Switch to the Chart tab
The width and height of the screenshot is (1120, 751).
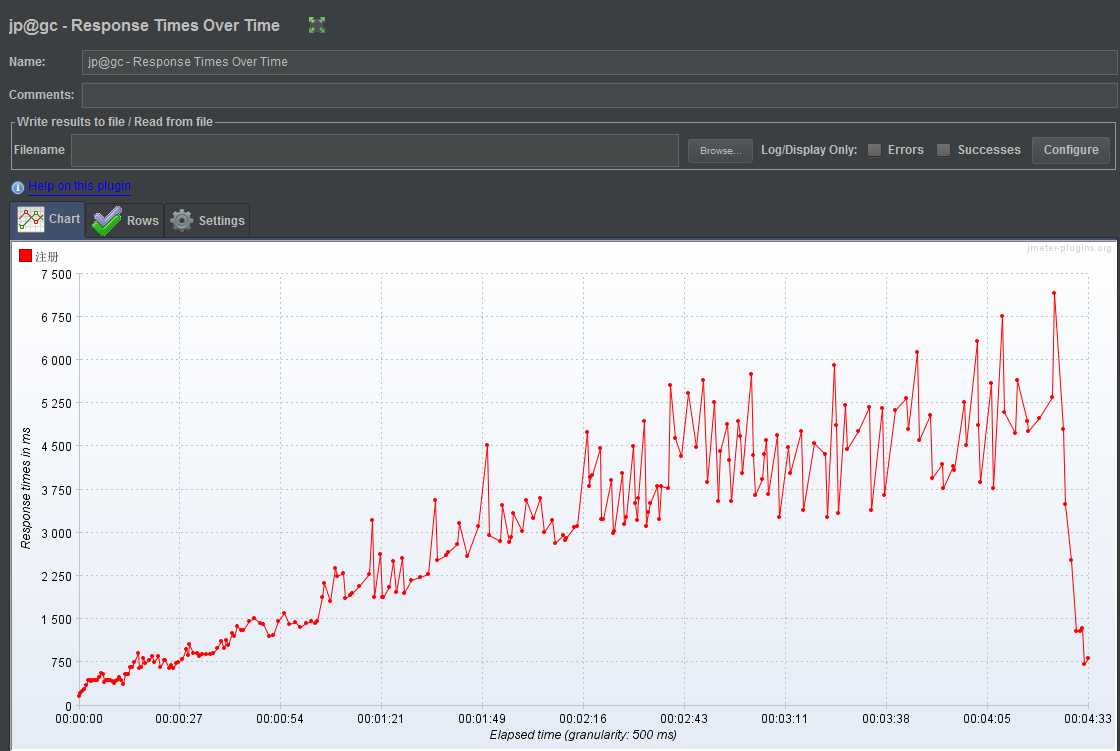point(48,219)
